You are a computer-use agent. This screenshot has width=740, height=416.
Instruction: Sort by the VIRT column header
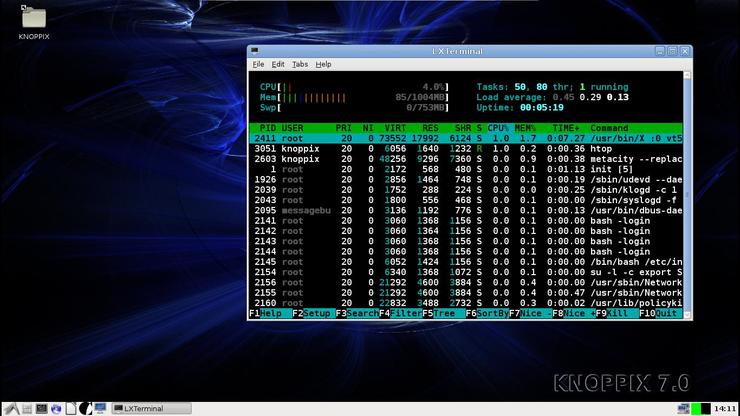pyautogui.click(x=395, y=128)
